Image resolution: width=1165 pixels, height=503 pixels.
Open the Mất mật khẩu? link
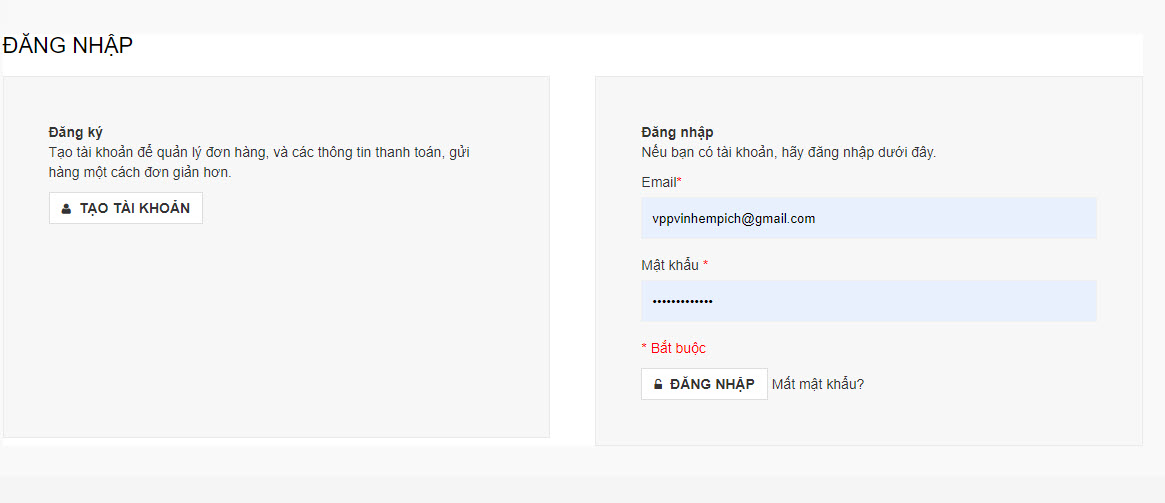click(818, 384)
